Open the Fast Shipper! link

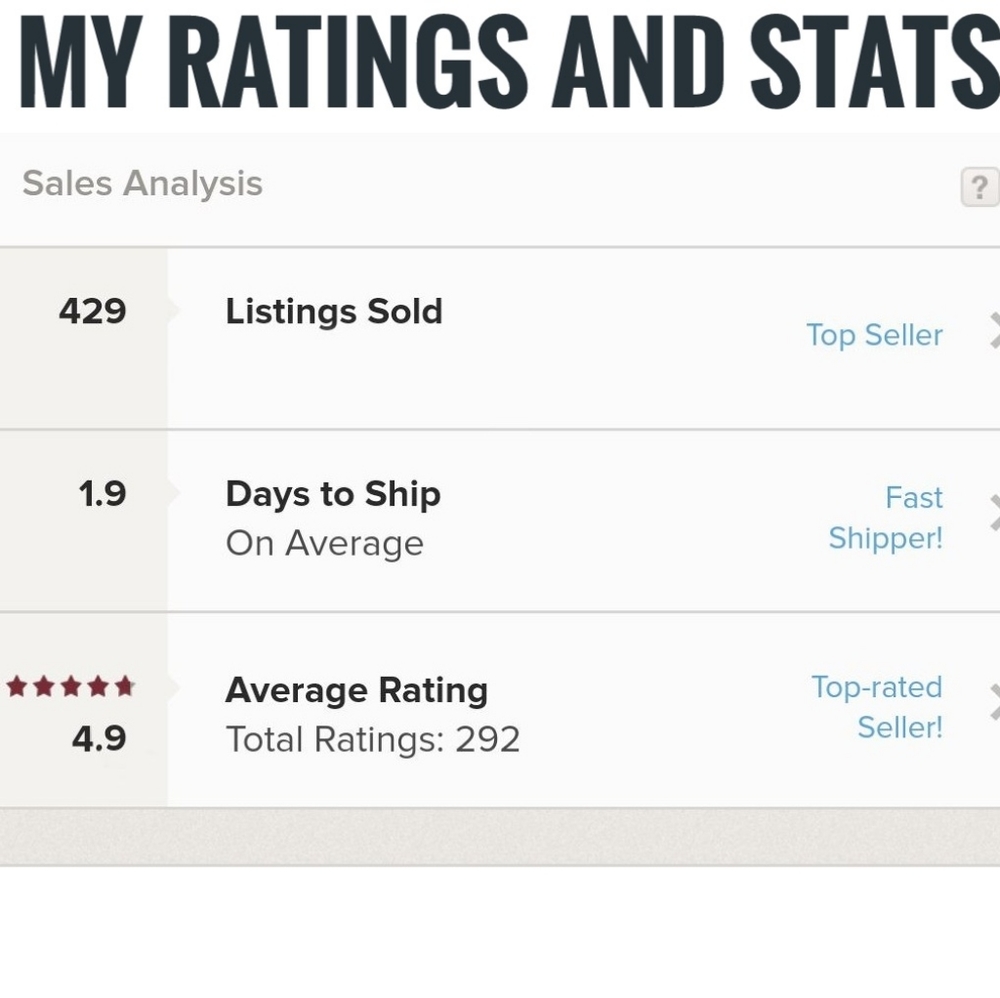pyautogui.click(x=885, y=518)
